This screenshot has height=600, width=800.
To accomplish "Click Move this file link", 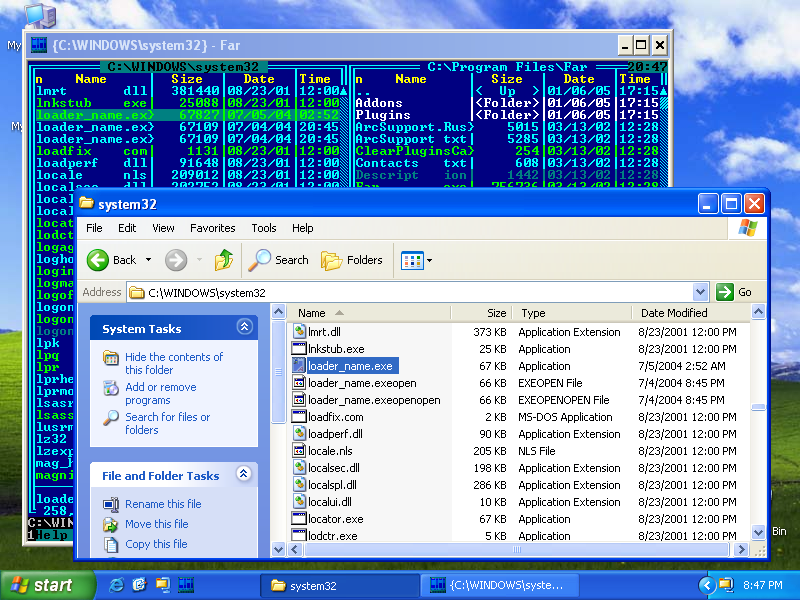I will click(x=157, y=524).
